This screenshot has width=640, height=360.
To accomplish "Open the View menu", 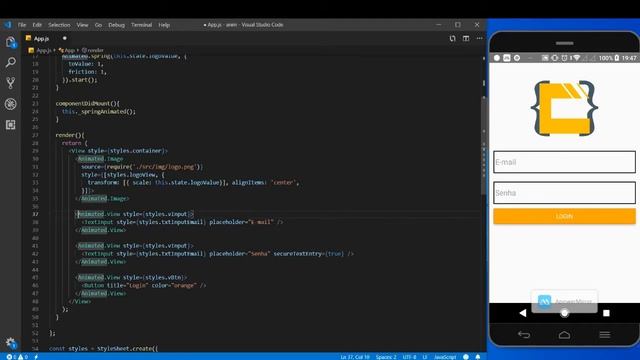I will [x=82, y=25].
